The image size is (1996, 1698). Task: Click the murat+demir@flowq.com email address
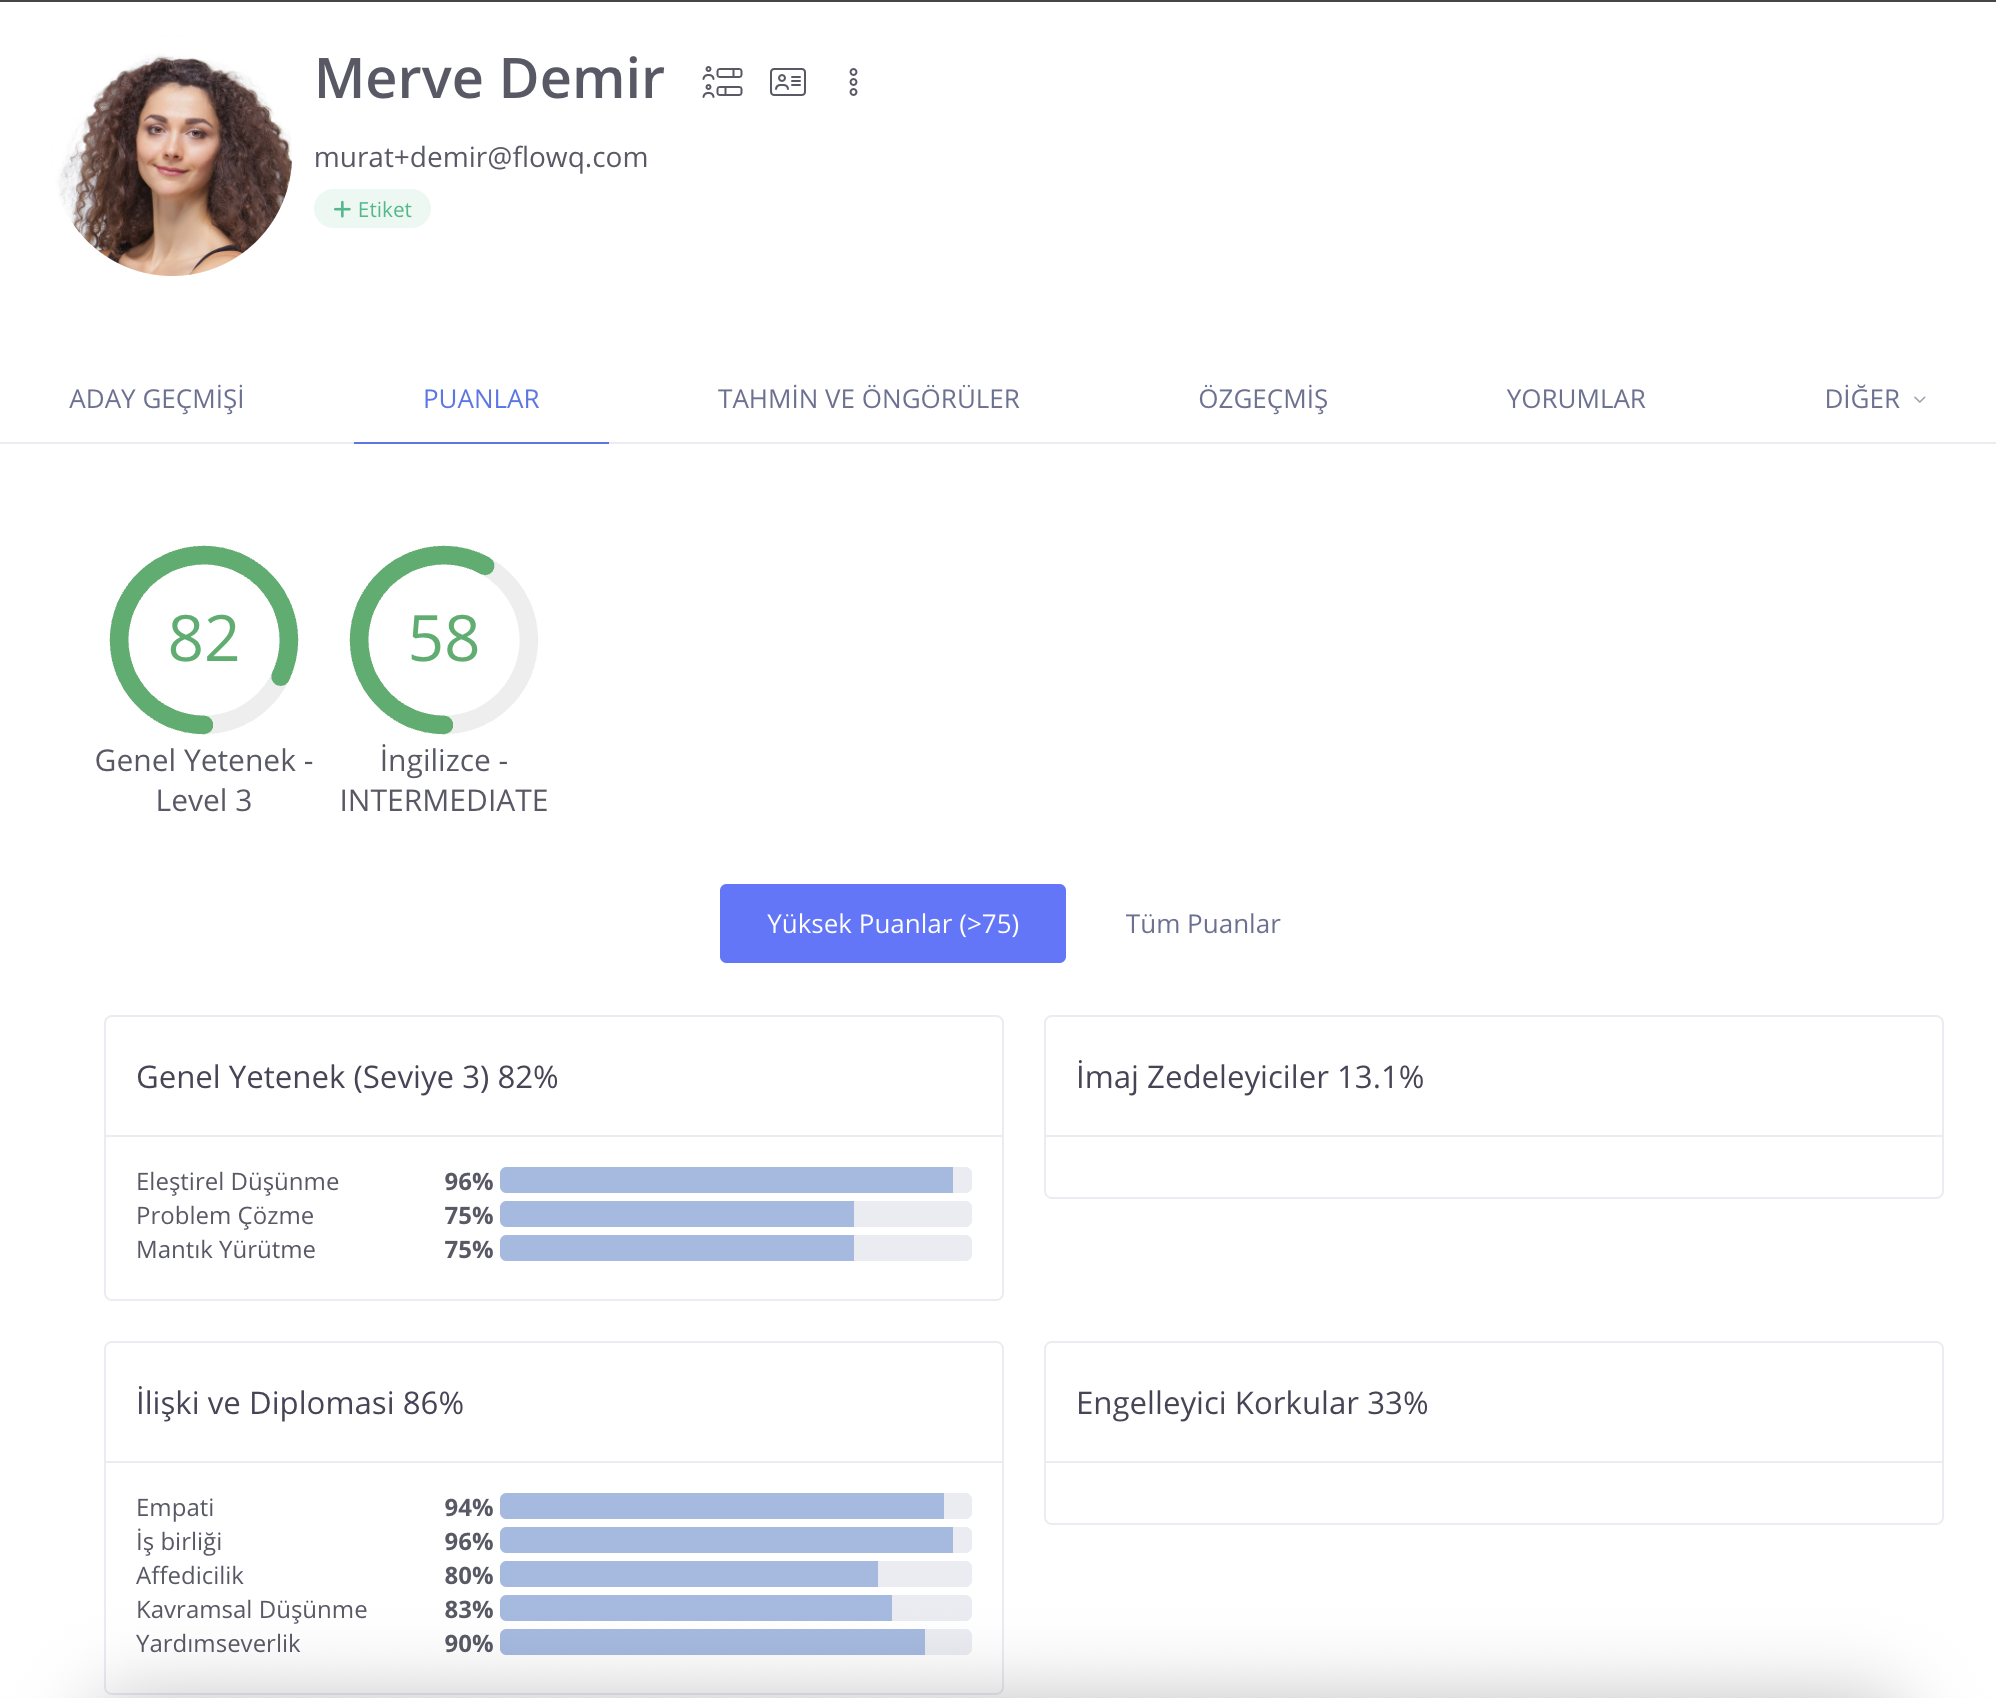click(481, 157)
